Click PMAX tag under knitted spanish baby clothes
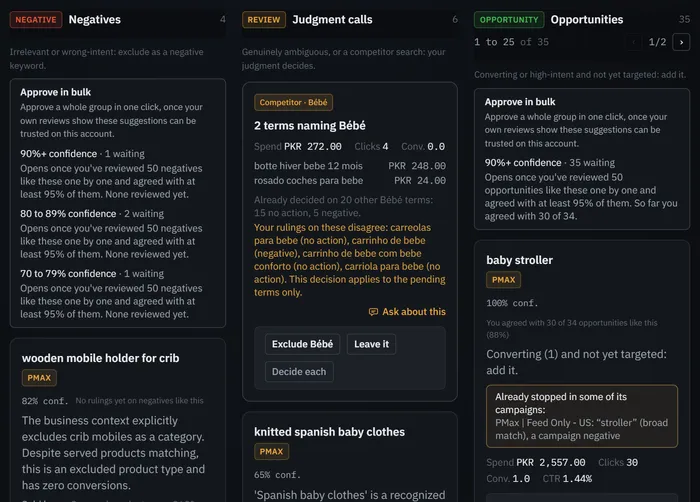The height and width of the screenshot is (502, 700). (271, 452)
